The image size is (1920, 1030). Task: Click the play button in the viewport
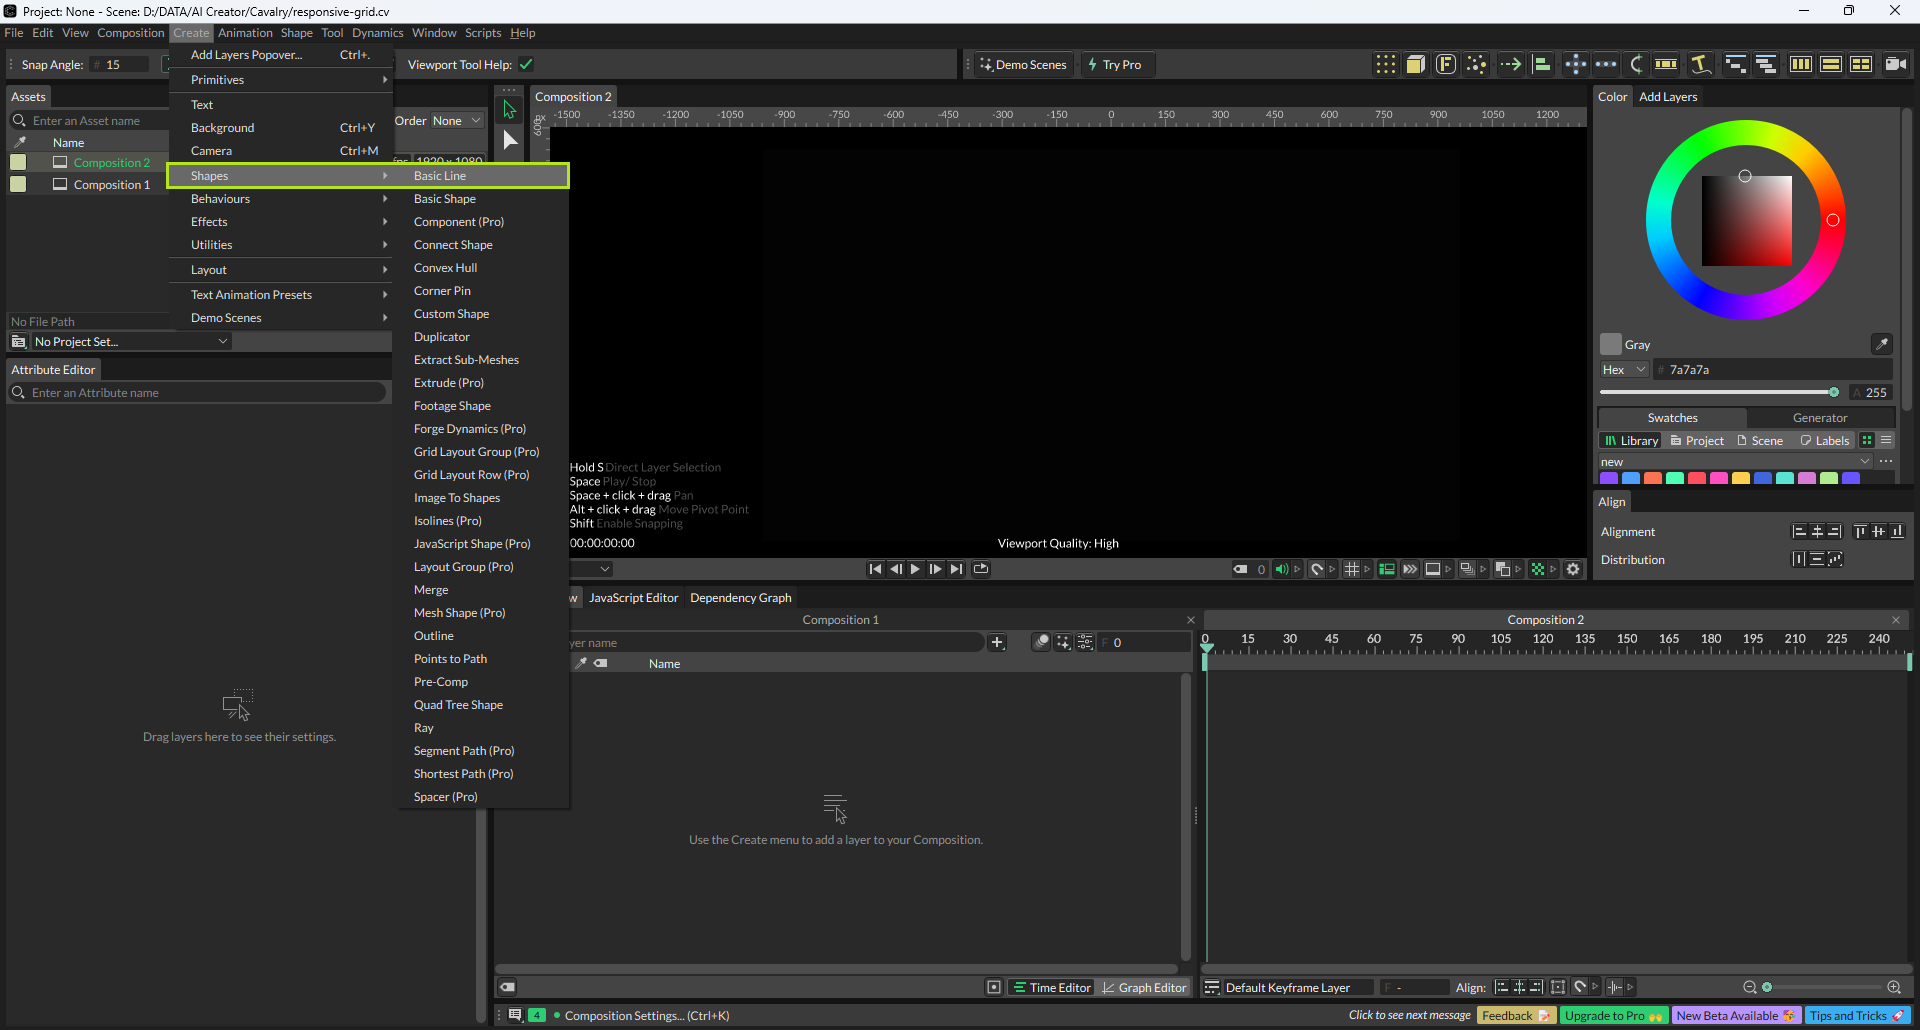(x=915, y=569)
